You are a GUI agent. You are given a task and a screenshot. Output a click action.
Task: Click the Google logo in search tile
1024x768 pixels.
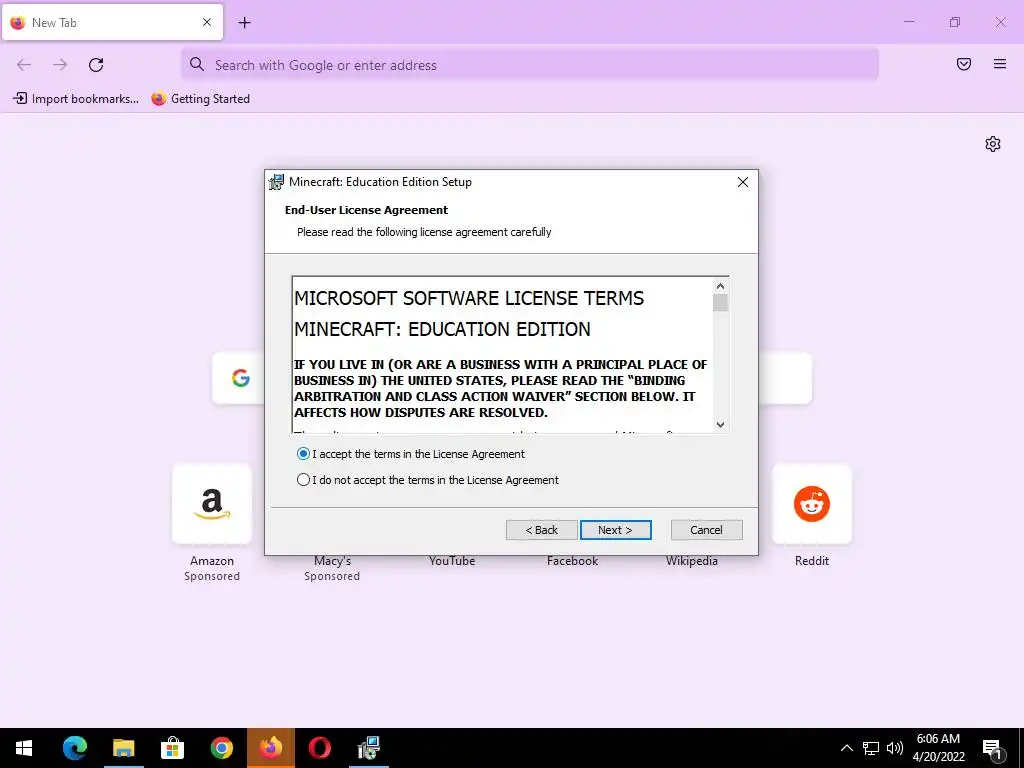click(240, 378)
